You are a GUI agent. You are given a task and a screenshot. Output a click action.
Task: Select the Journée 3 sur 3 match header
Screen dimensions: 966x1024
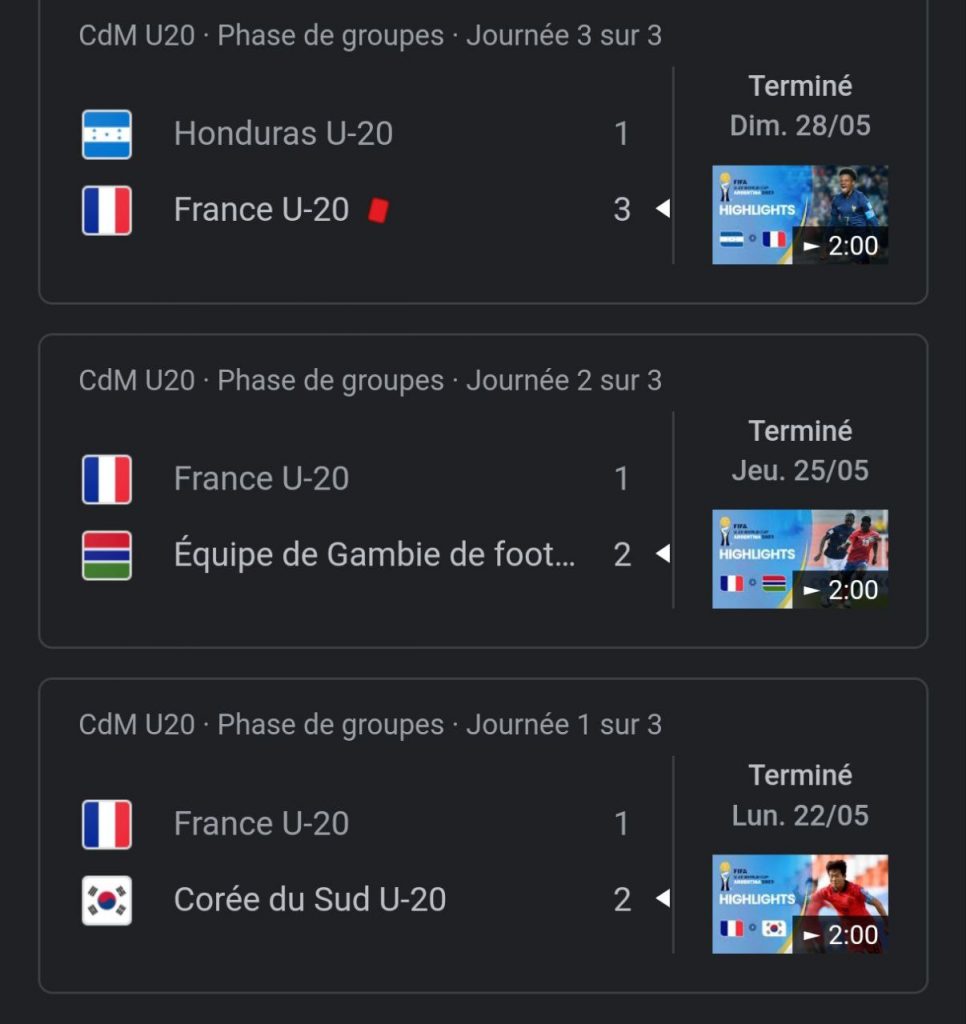pyautogui.click(x=370, y=35)
